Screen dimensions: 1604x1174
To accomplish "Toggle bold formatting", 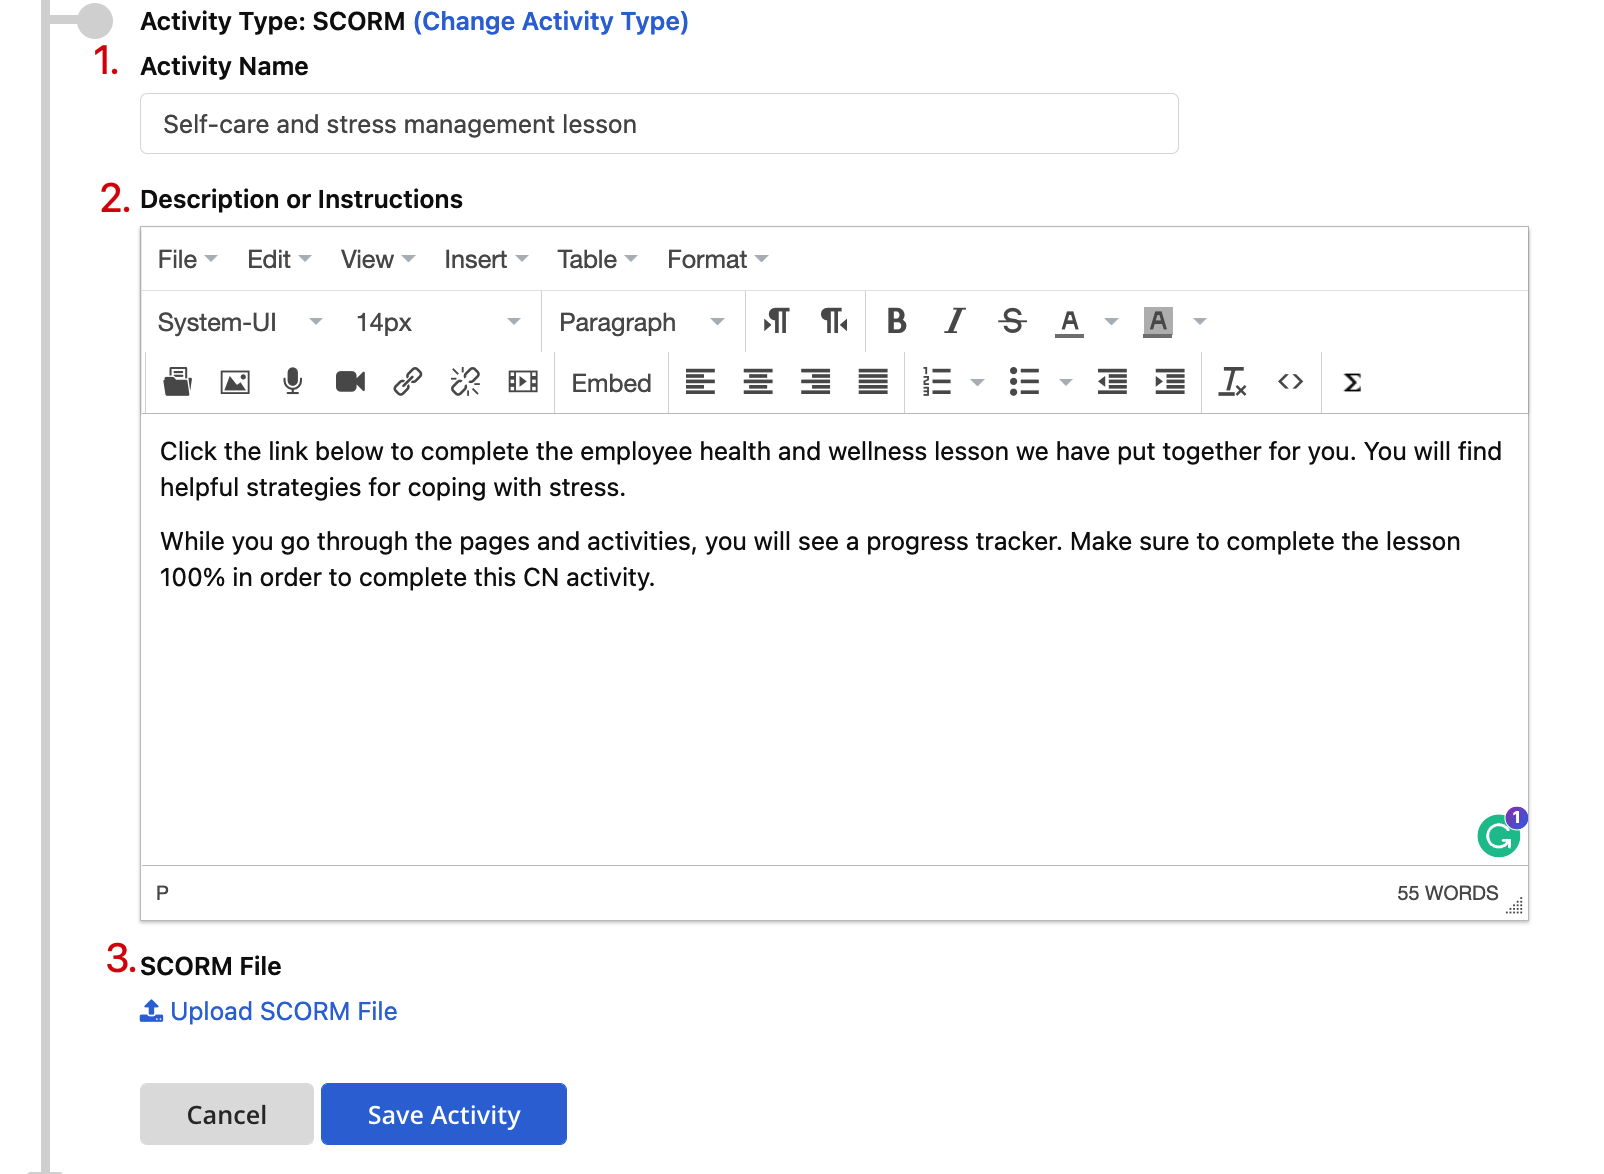I will (897, 321).
